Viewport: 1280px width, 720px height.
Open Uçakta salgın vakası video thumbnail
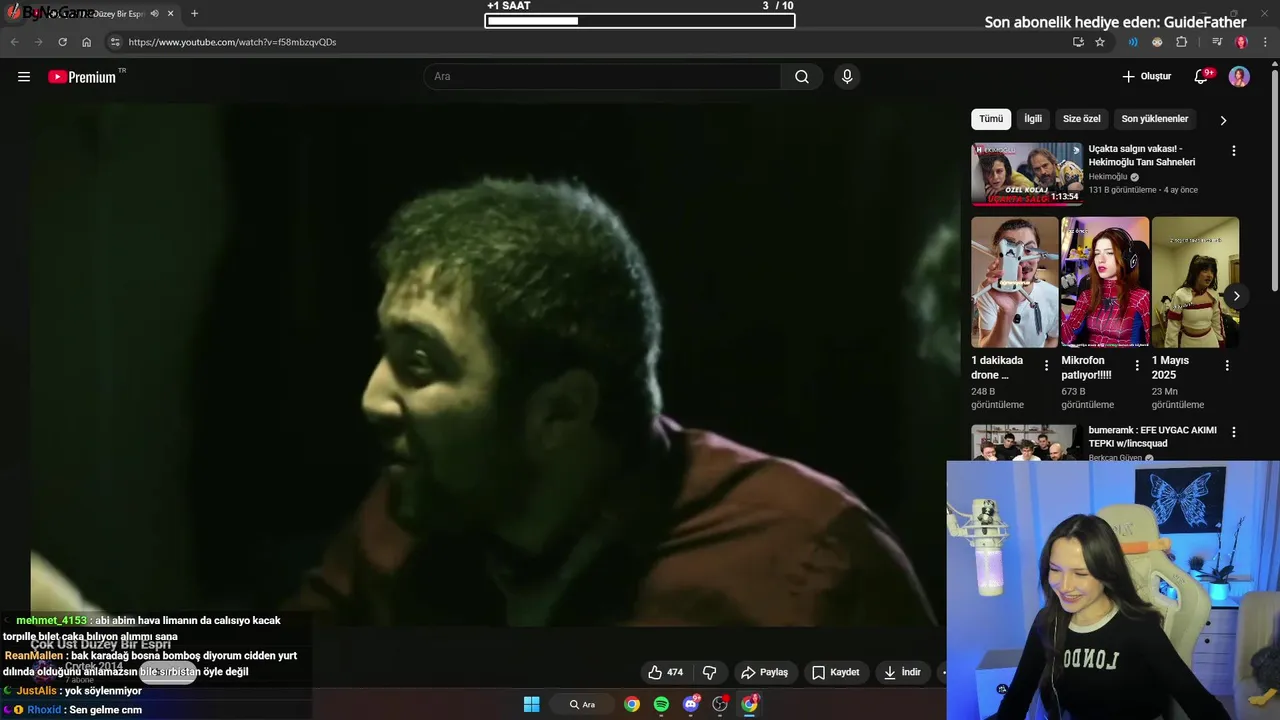point(1026,174)
